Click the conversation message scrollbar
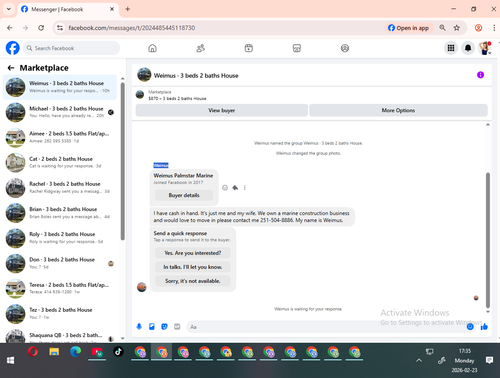500x378 pixels. [488, 240]
